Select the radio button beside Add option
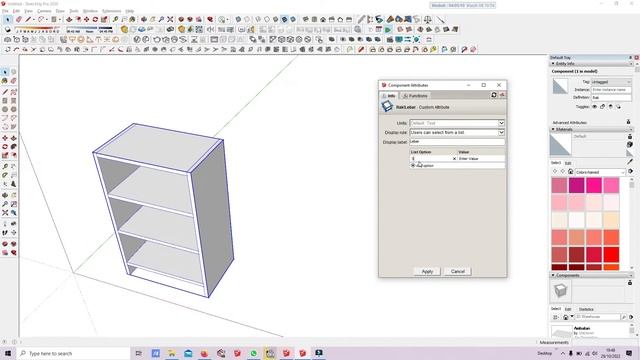The image size is (640, 360). pyautogui.click(x=413, y=166)
